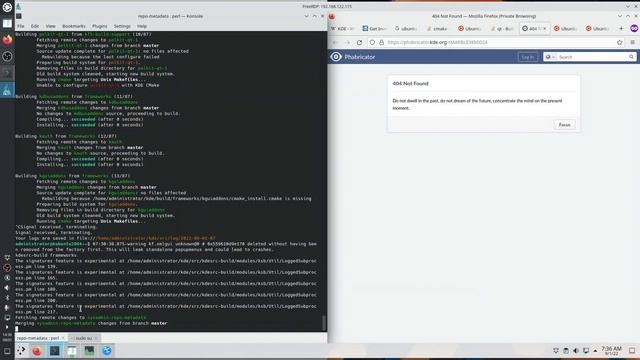Image resolution: width=640 pixels, height=360 pixels.
Task: Close the active 404 Firefox tab
Action: coord(544,29)
